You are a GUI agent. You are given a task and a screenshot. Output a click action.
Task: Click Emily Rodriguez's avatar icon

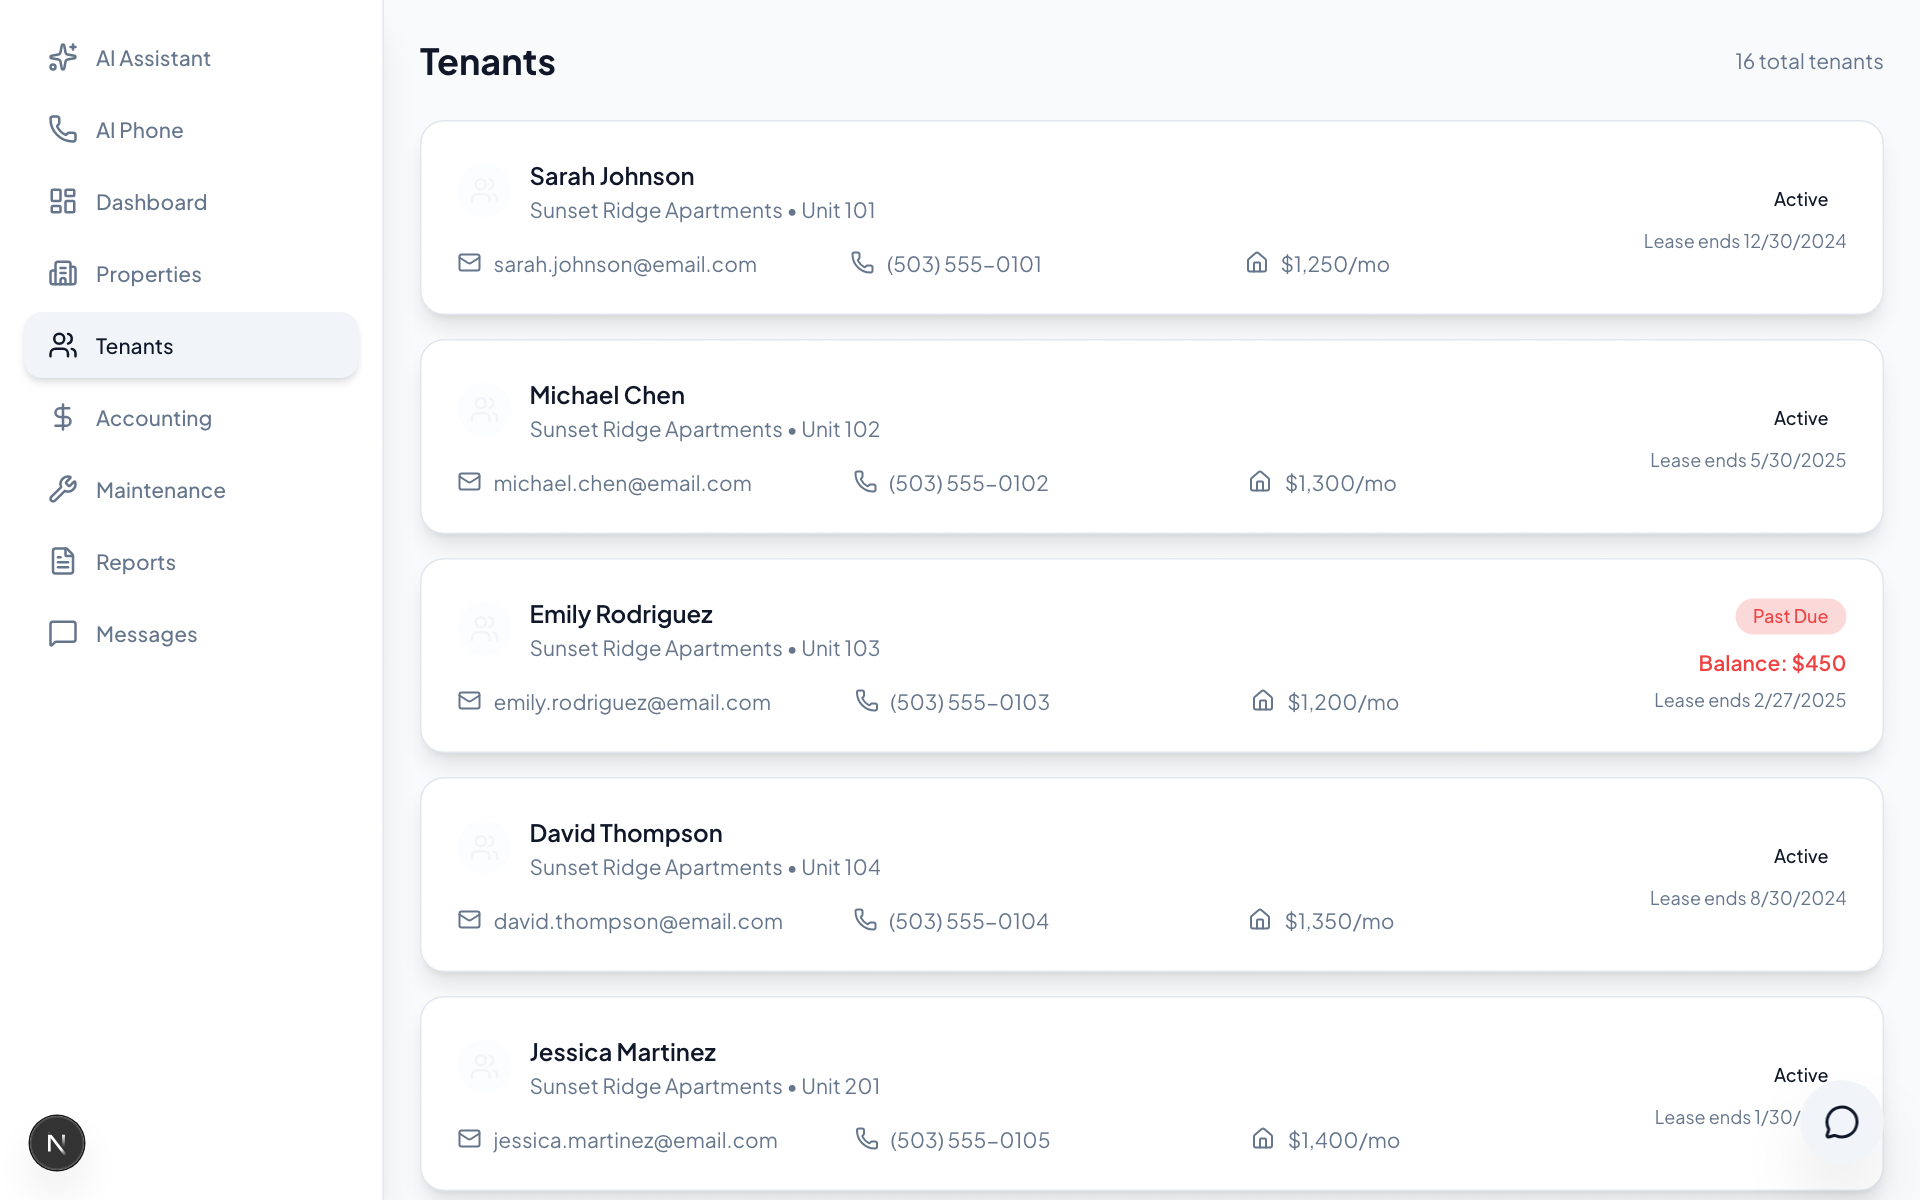coord(485,629)
